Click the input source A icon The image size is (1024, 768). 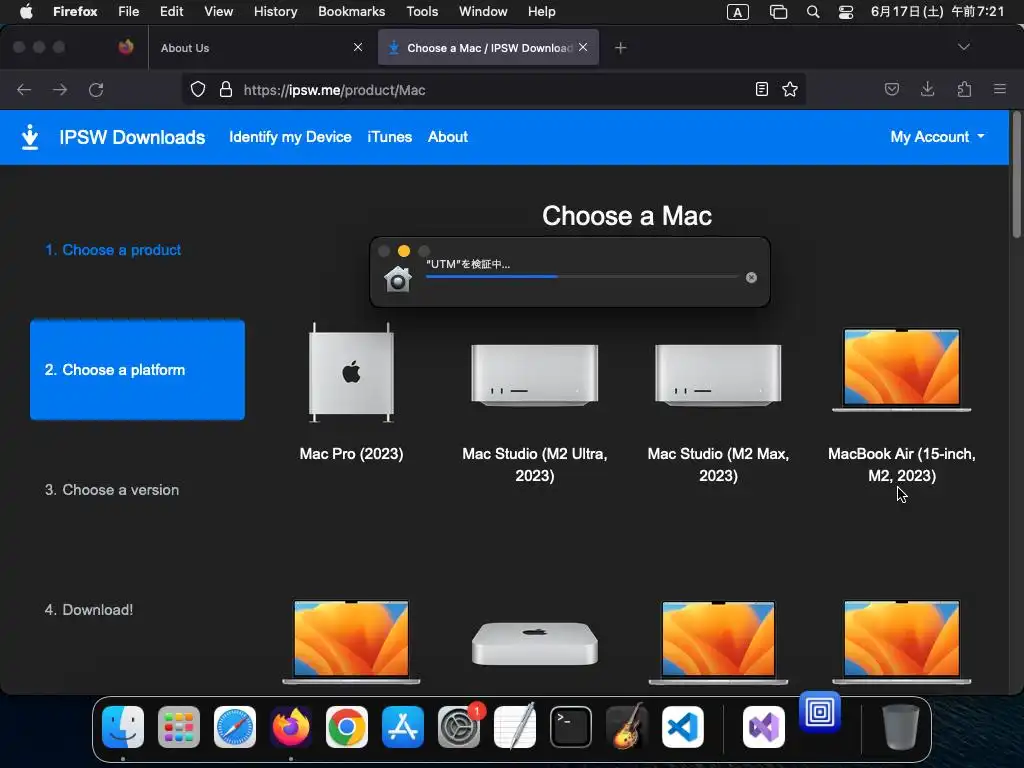pyautogui.click(x=738, y=12)
